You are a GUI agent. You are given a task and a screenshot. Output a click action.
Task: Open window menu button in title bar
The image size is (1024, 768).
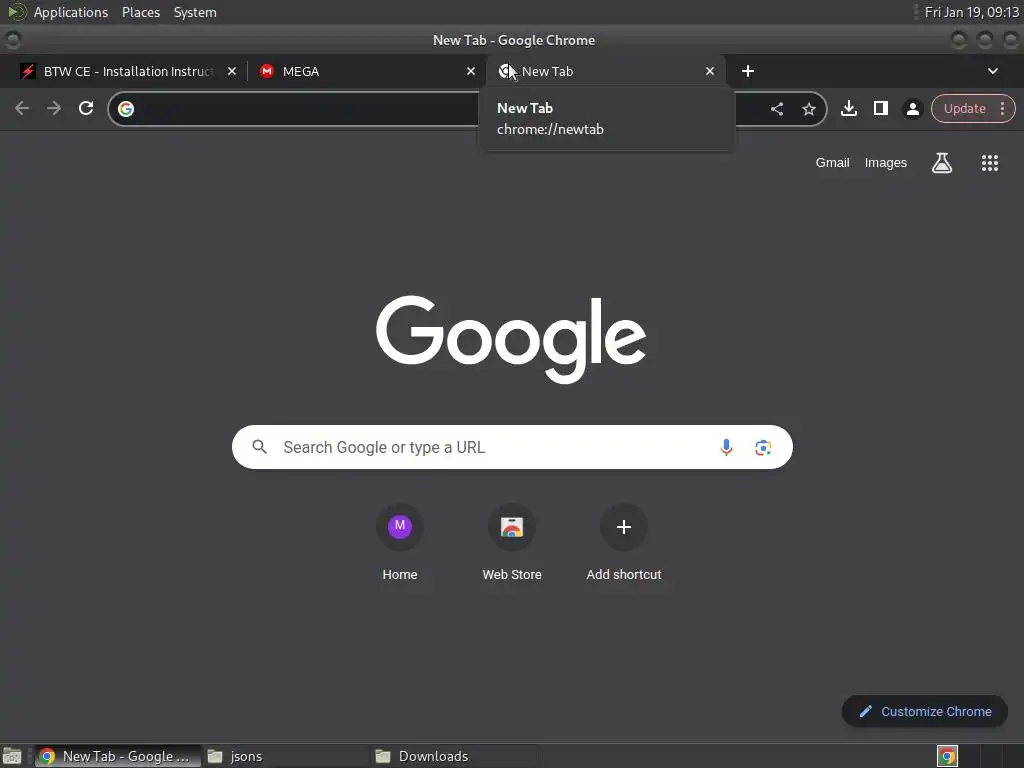13,40
